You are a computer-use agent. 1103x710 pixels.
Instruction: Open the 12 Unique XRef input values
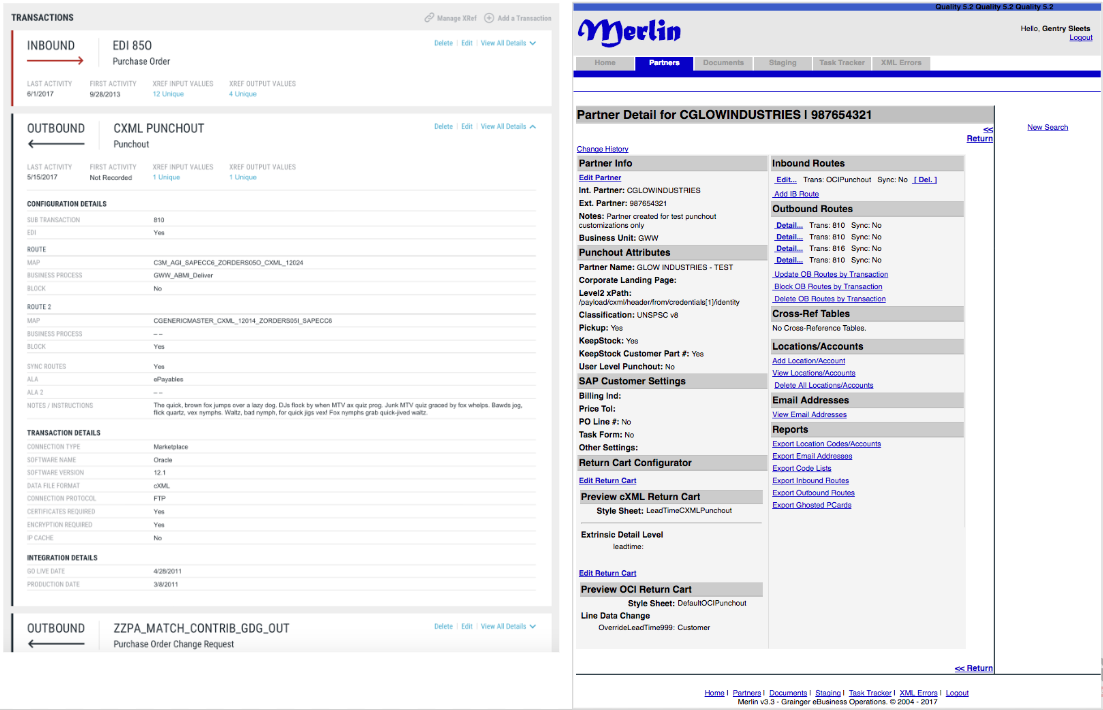point(168,94)
